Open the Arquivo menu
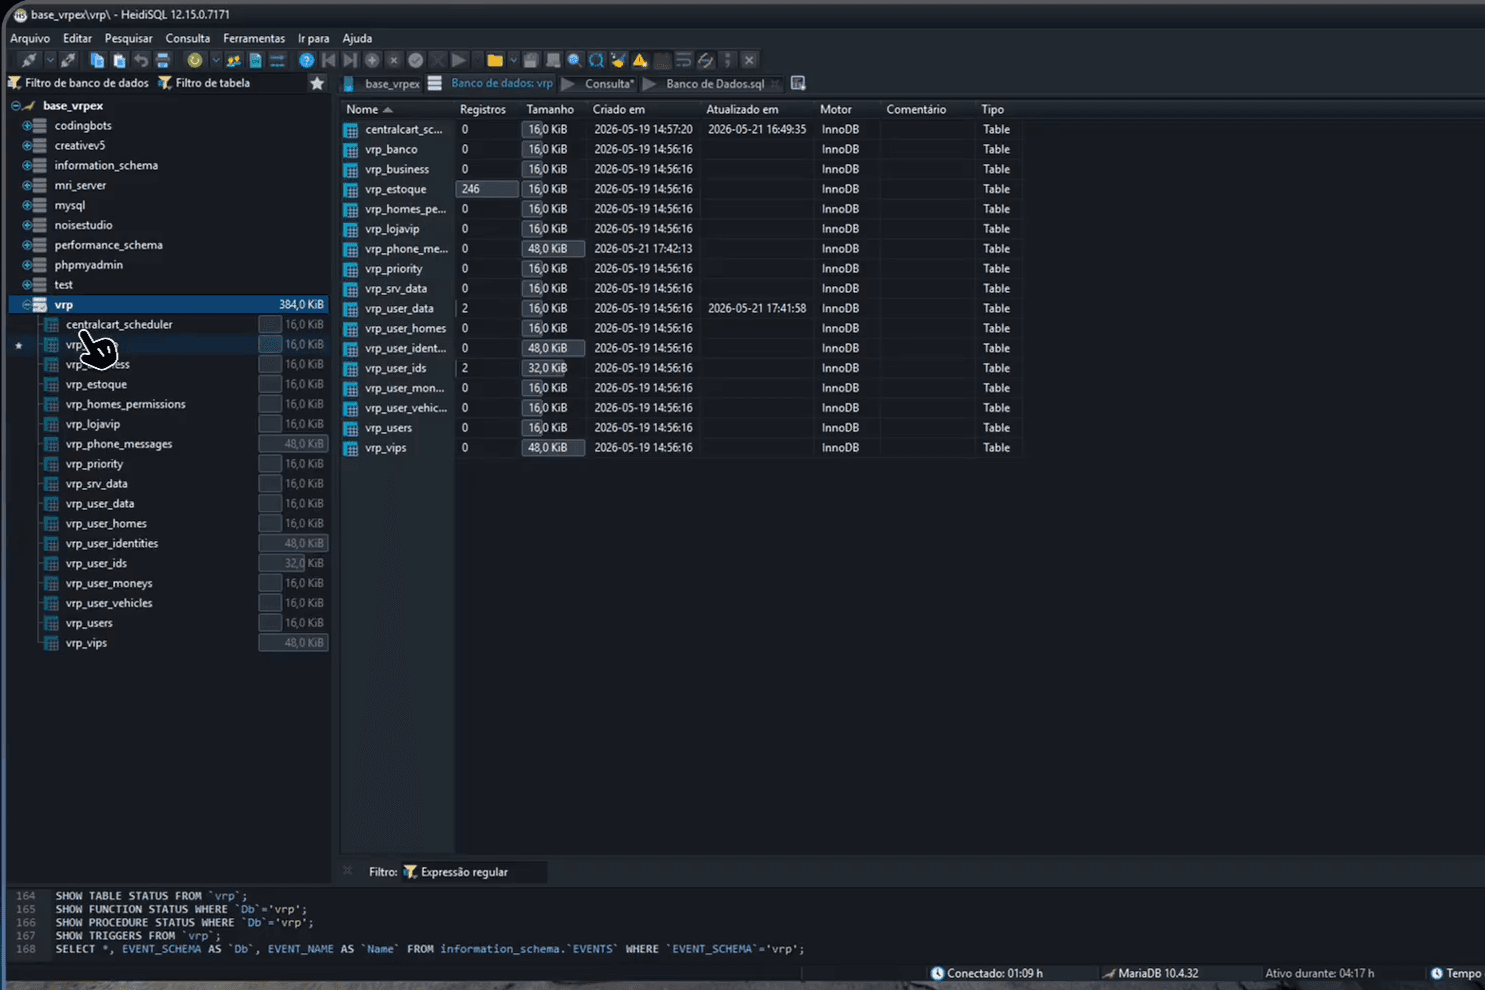This screenshot has width=1485, height=990. click(x=30, y=38)
